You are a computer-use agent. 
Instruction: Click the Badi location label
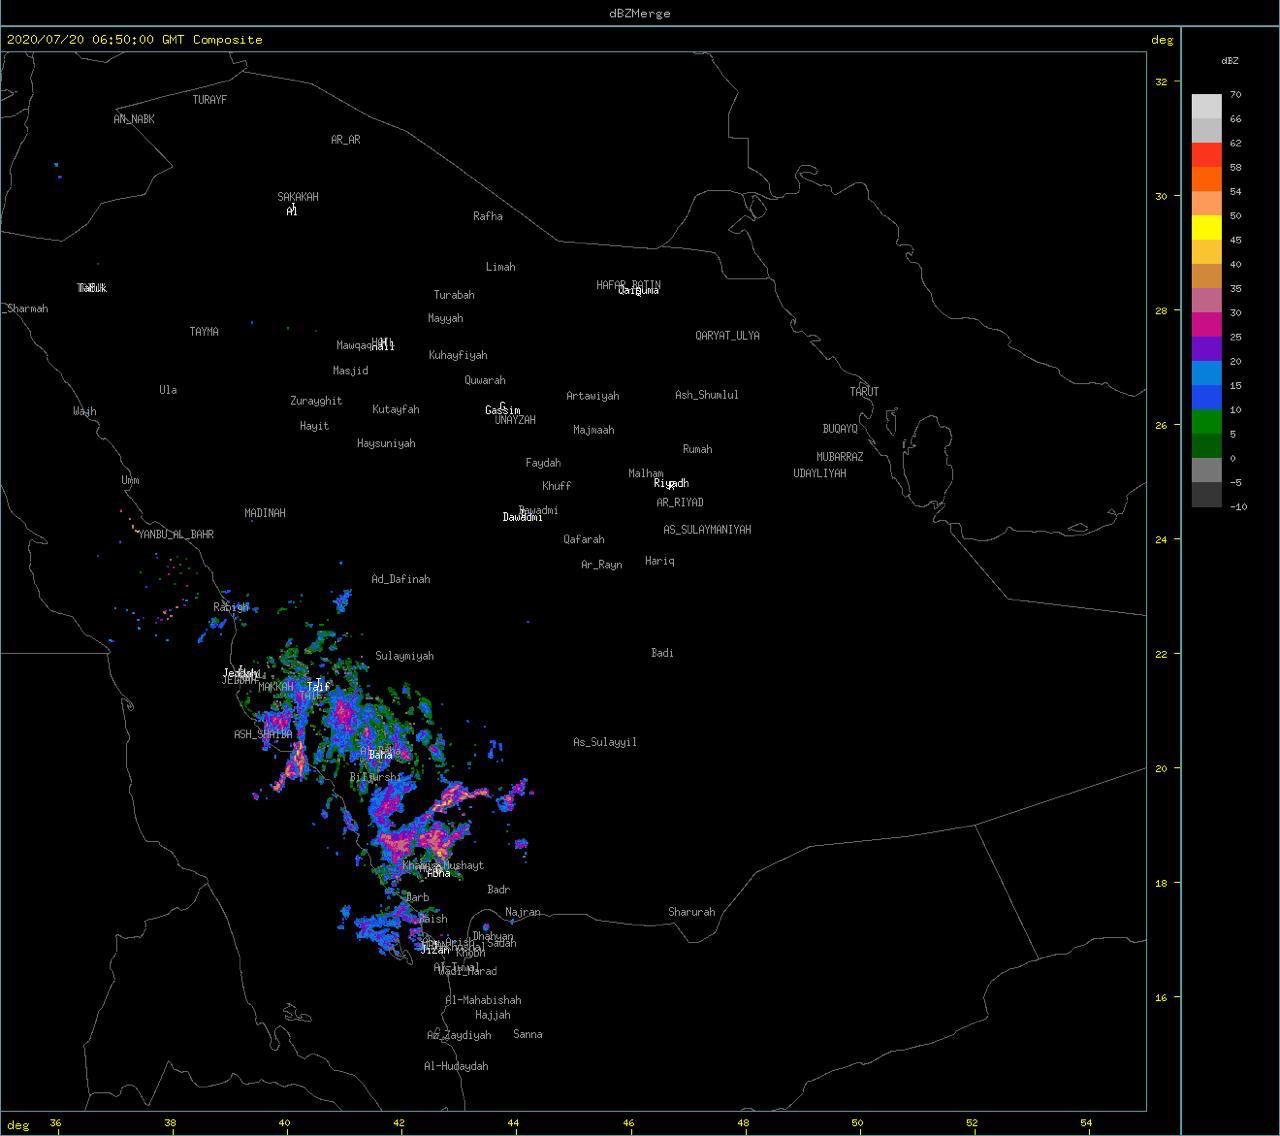coord(662,653)
